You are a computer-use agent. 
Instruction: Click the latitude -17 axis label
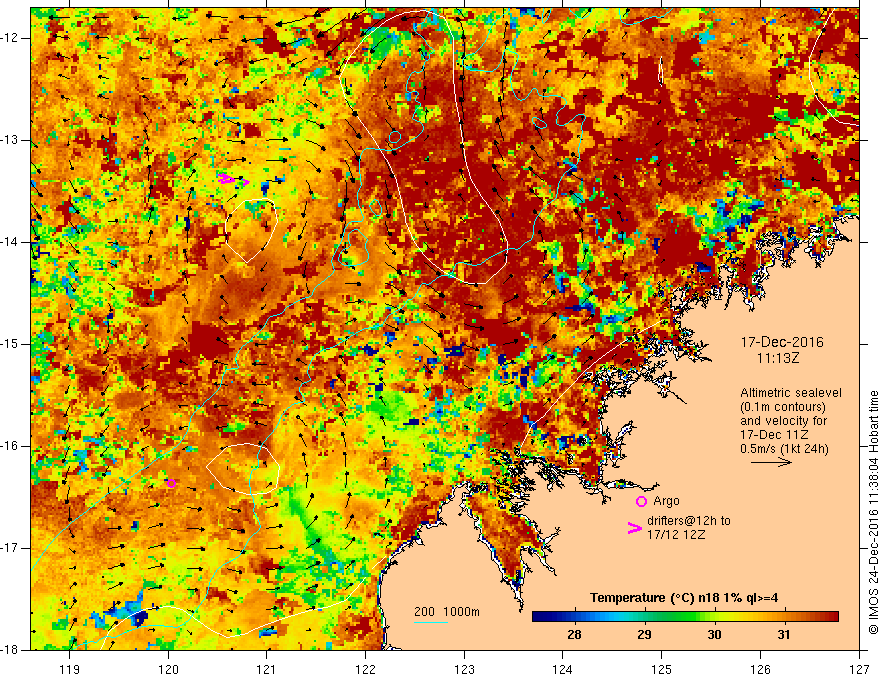tap(10, 548)
